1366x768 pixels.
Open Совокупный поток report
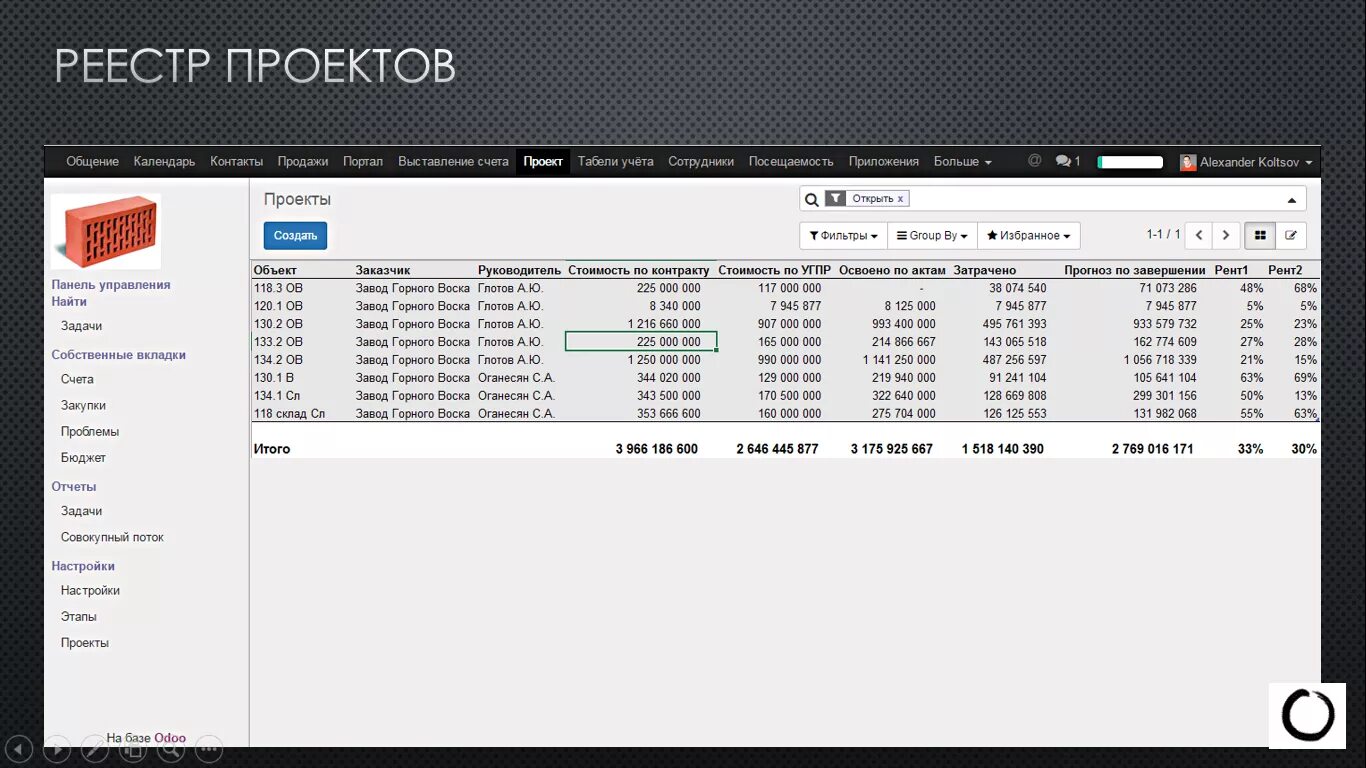coord(112,537)
